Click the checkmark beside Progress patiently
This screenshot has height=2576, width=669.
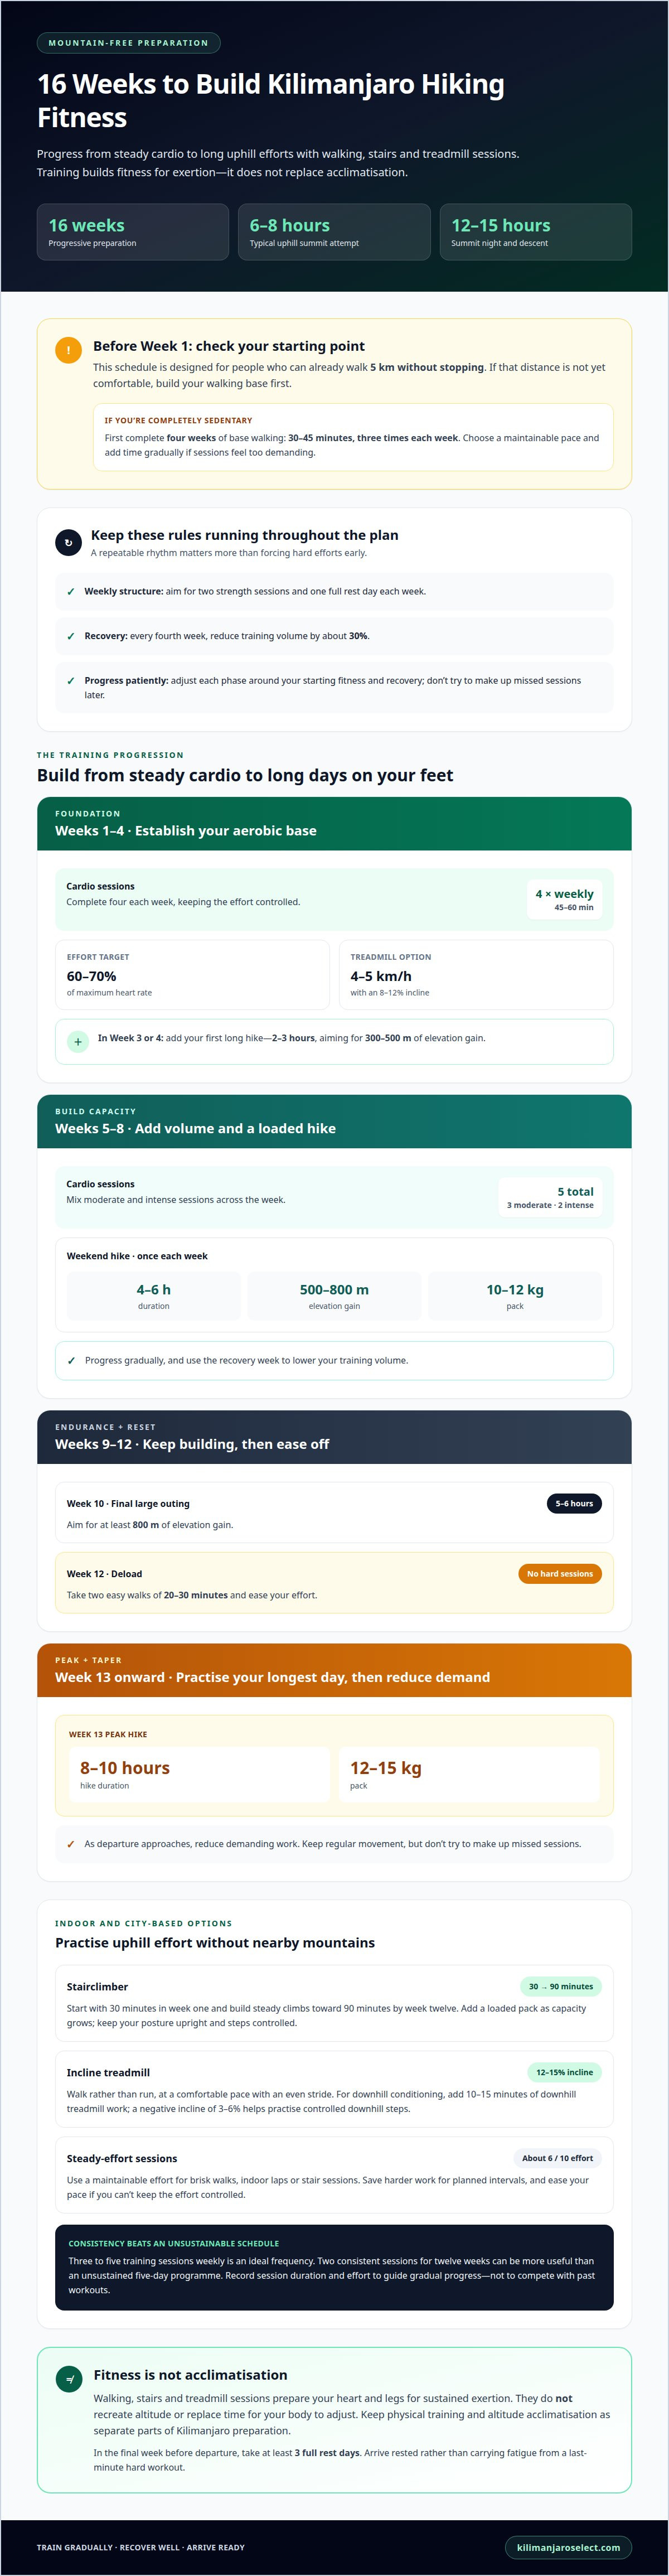[71, 681]
